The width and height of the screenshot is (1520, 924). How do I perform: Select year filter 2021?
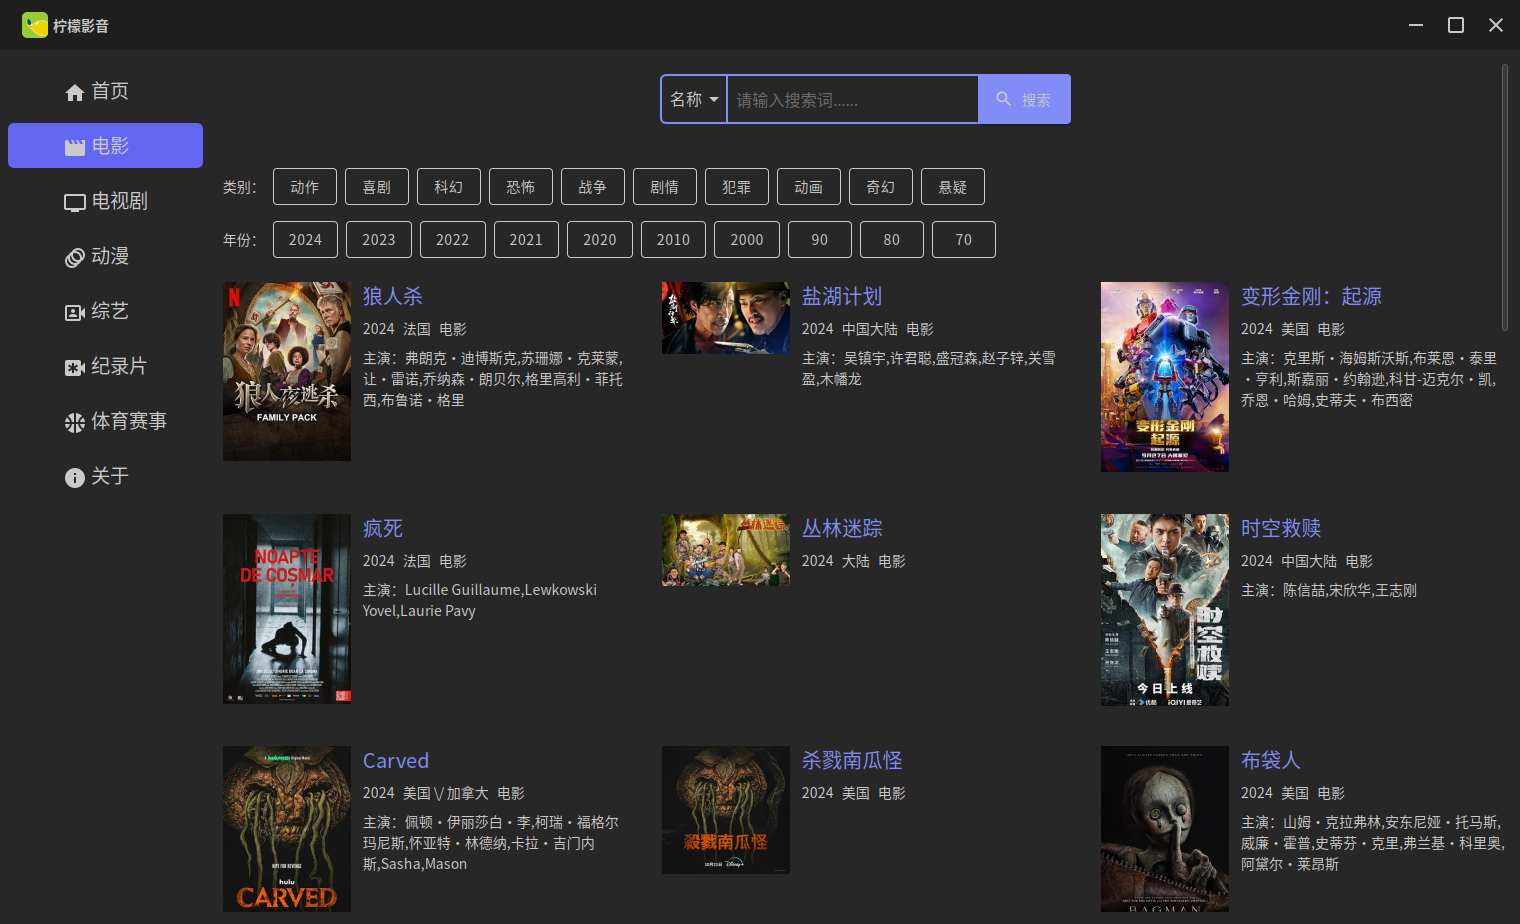(x=526, y=240)
